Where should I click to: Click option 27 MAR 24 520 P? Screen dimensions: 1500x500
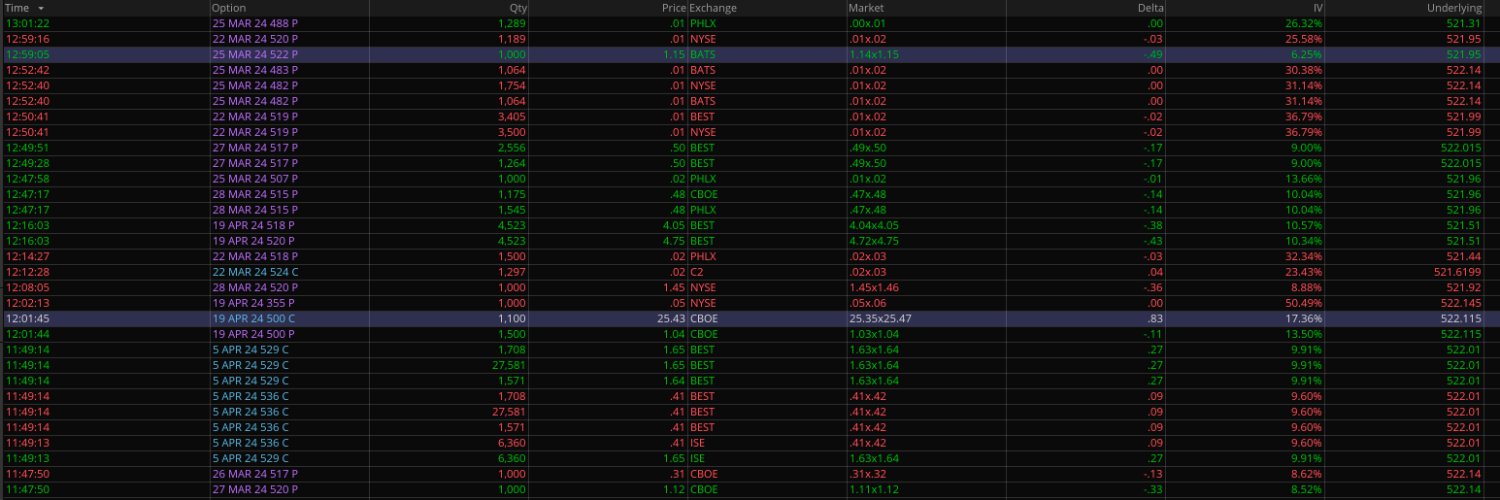tap(254, 489)
